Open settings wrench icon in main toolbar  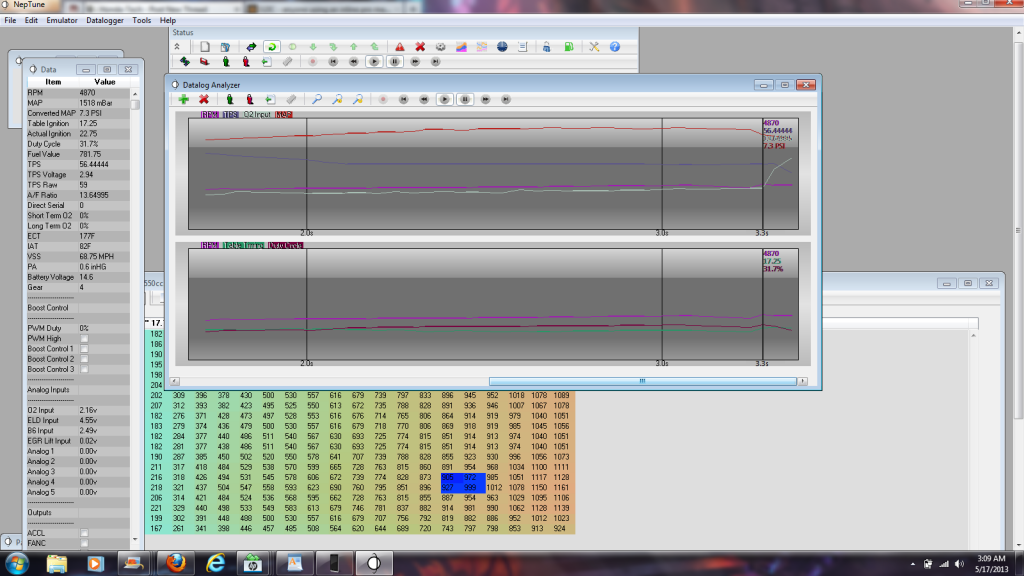(594, 46)
